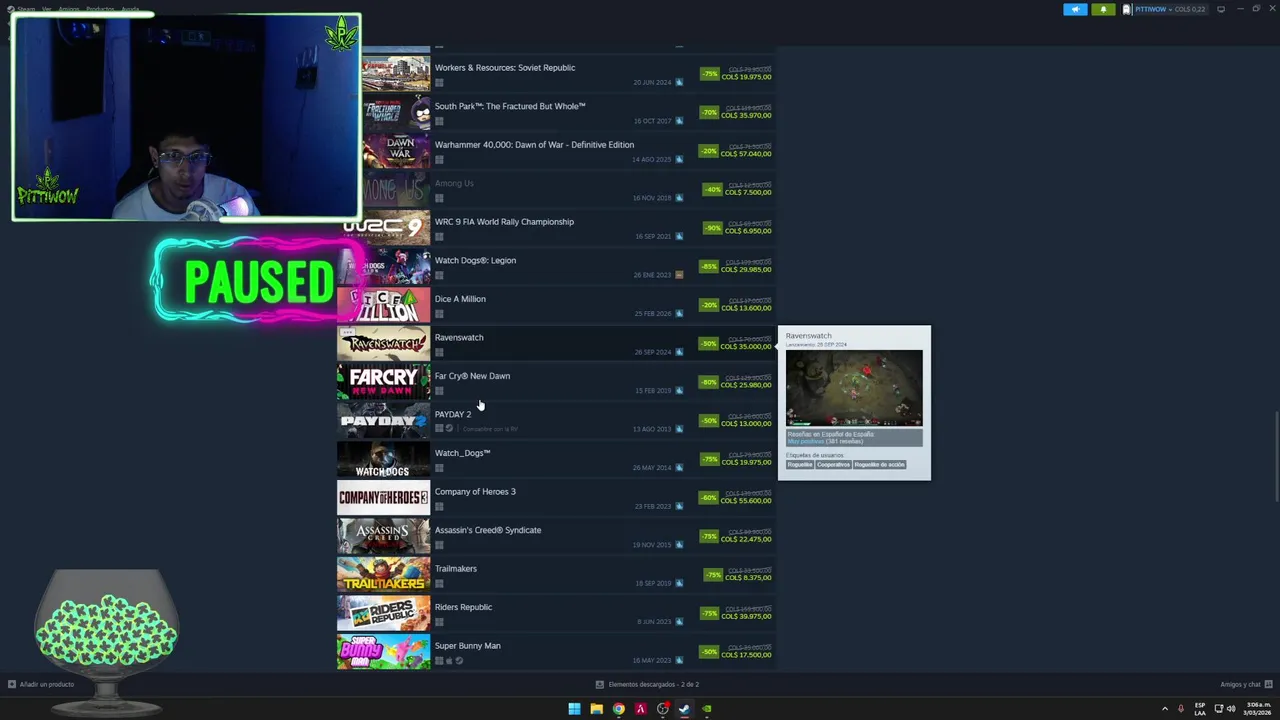The width and height of the screenshot is (1280, 720).
Task: Open the Ver menu
Action: pos(47,9)
